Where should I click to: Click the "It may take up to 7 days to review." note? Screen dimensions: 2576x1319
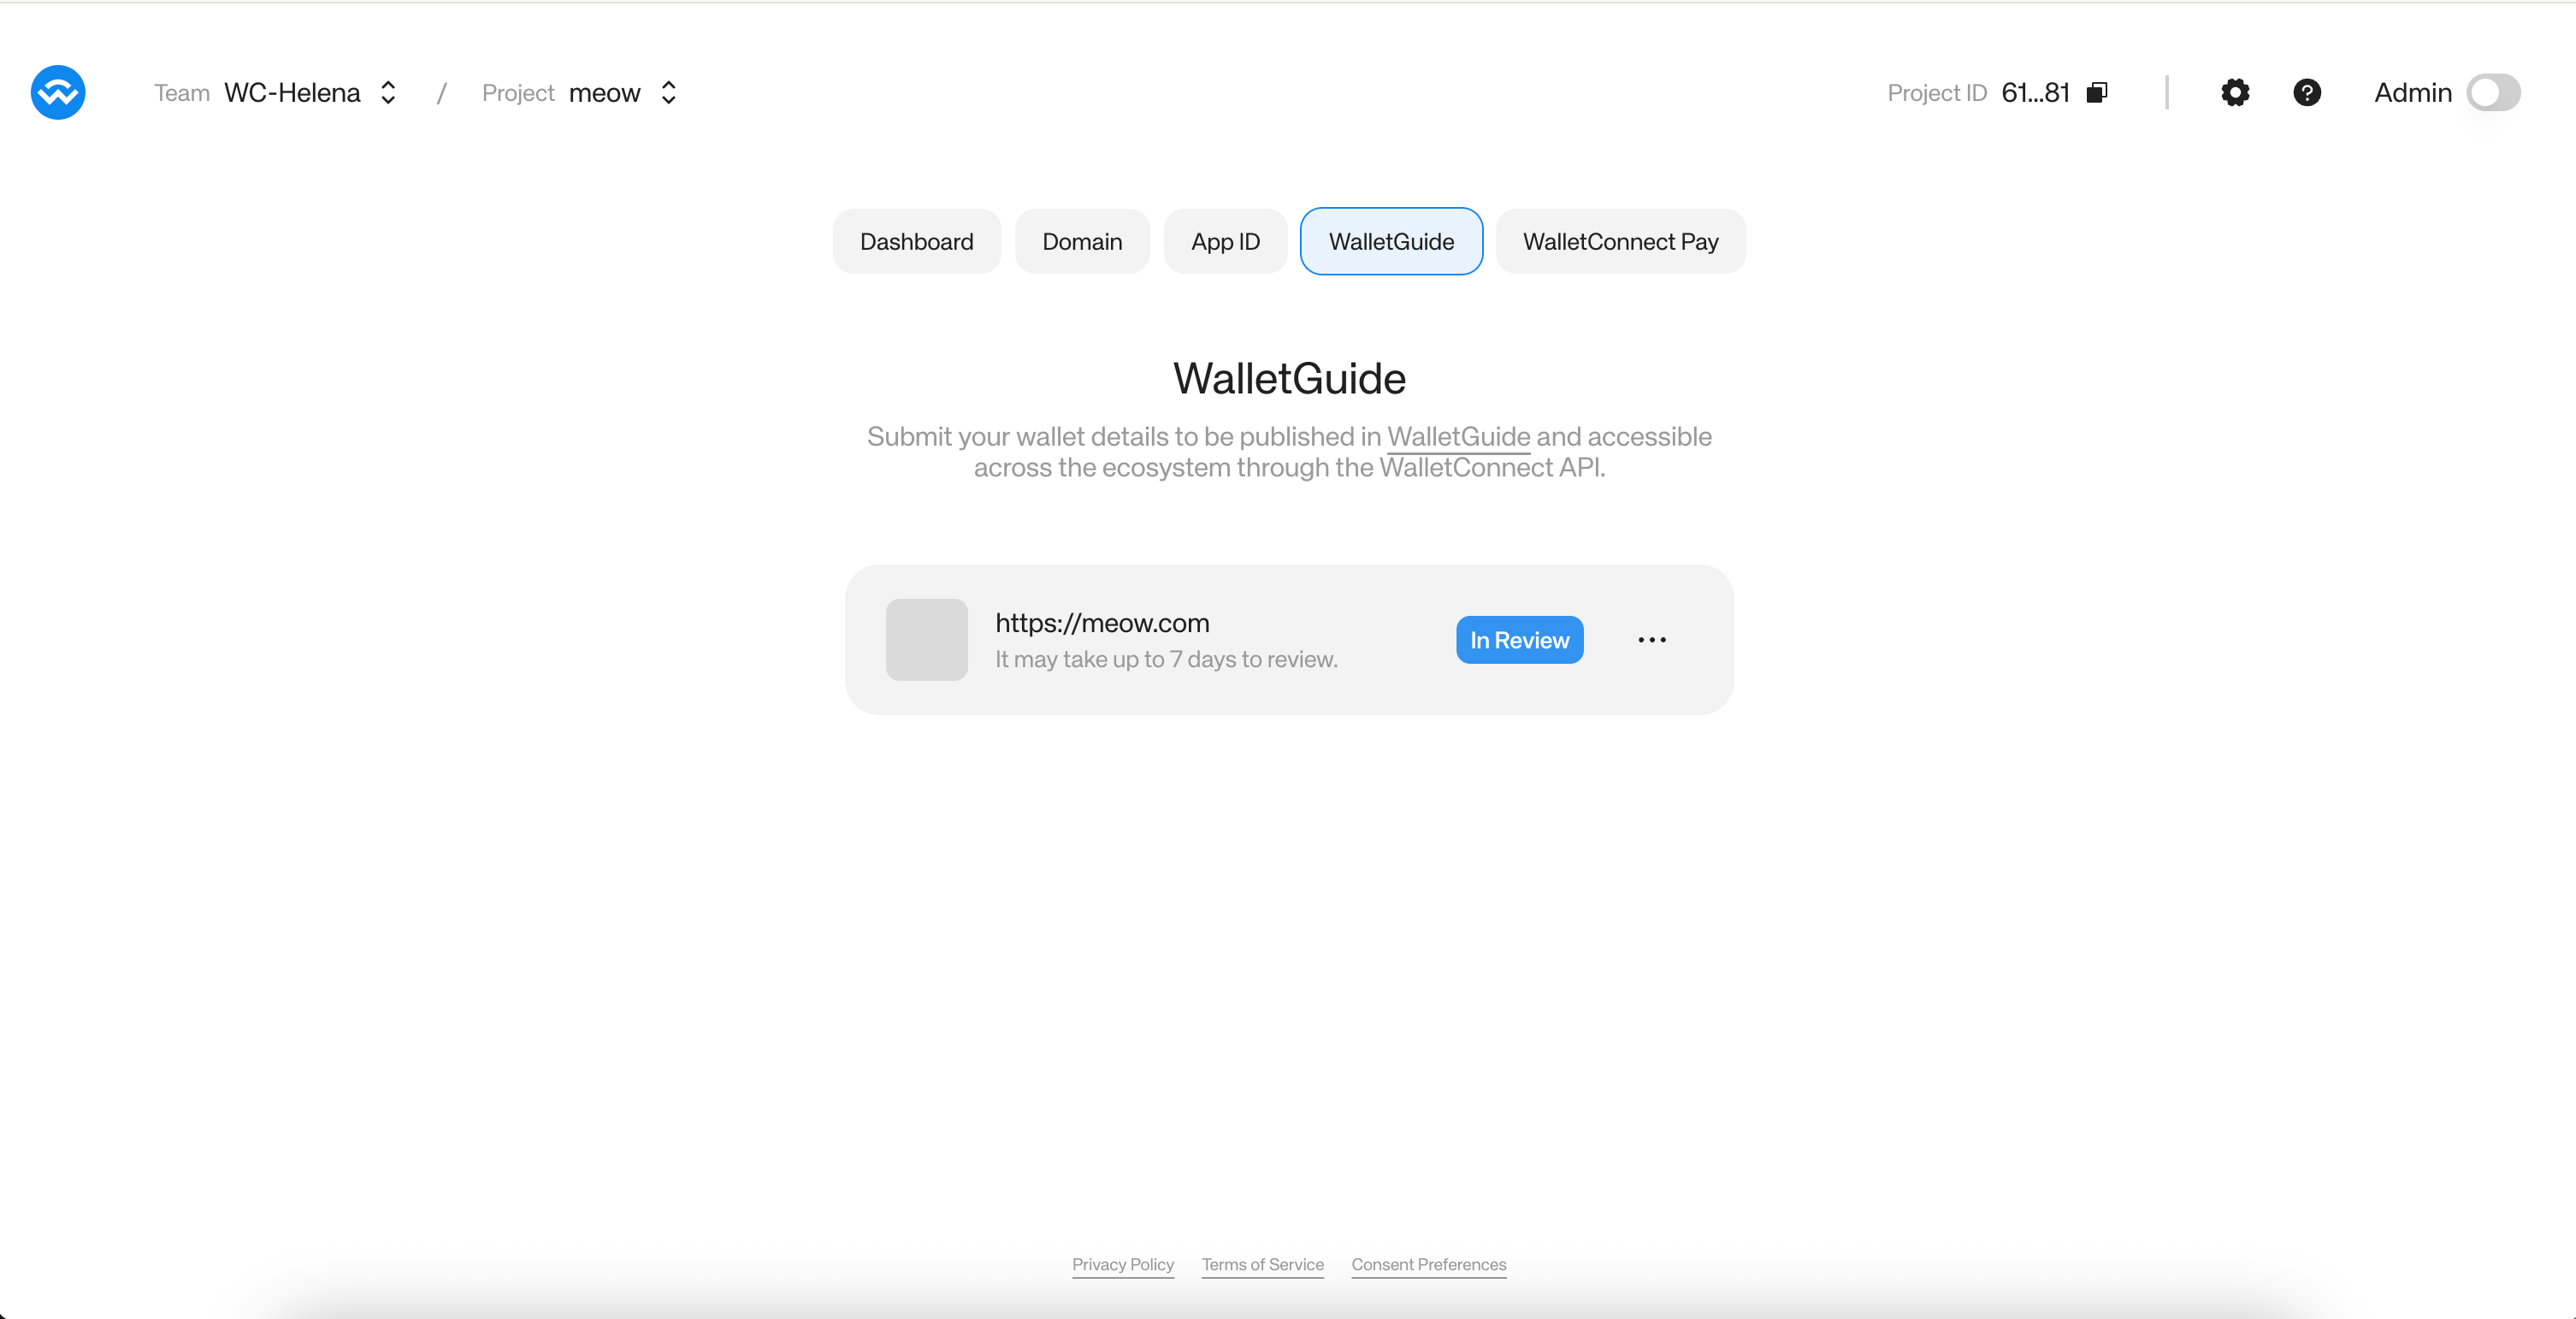(1166, 659)
